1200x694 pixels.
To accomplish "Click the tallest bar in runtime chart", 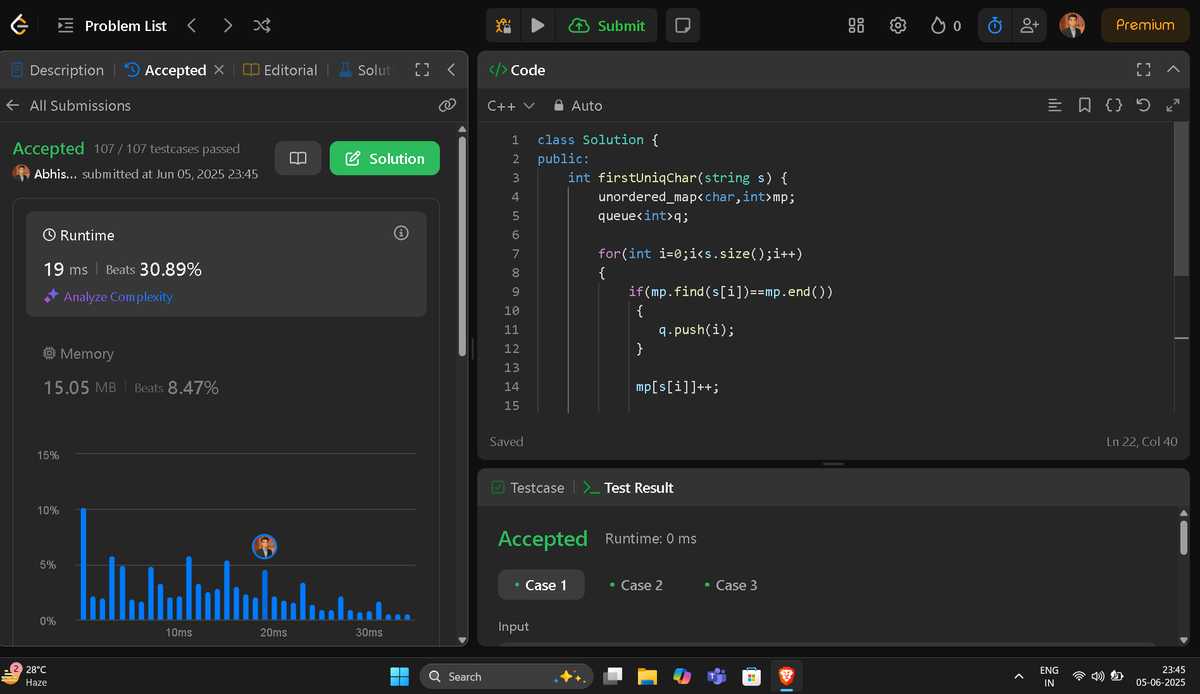I will (x=83, y=564).
